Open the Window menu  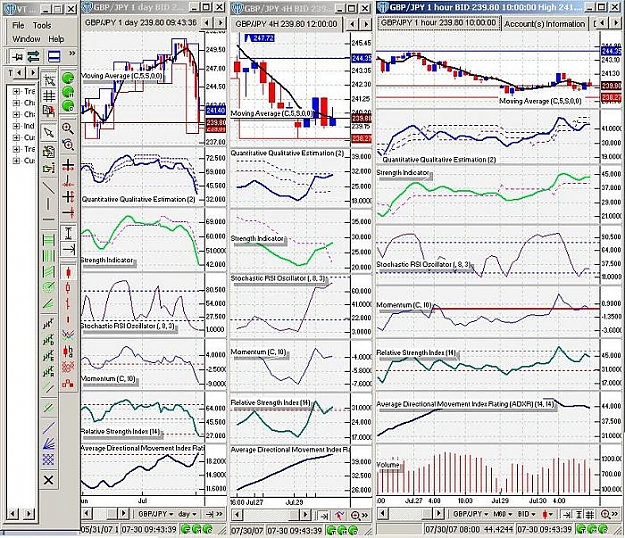click(26, 39)
